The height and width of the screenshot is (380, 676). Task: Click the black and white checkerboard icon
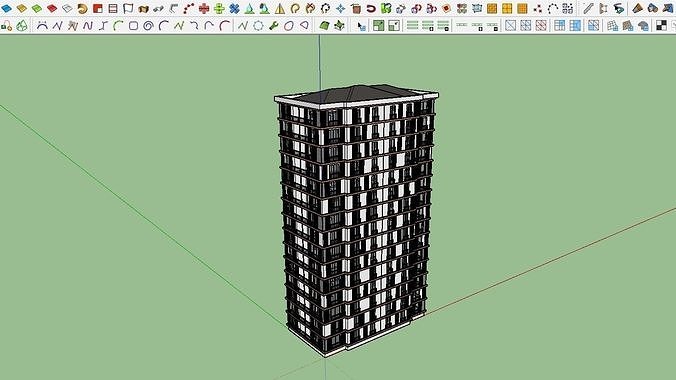(x=661, y=26)
